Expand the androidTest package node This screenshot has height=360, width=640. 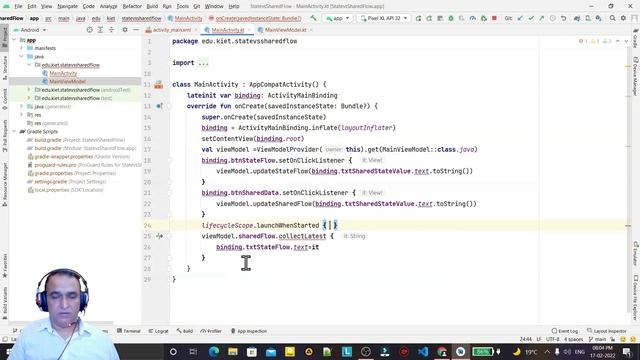coord(29,90)
